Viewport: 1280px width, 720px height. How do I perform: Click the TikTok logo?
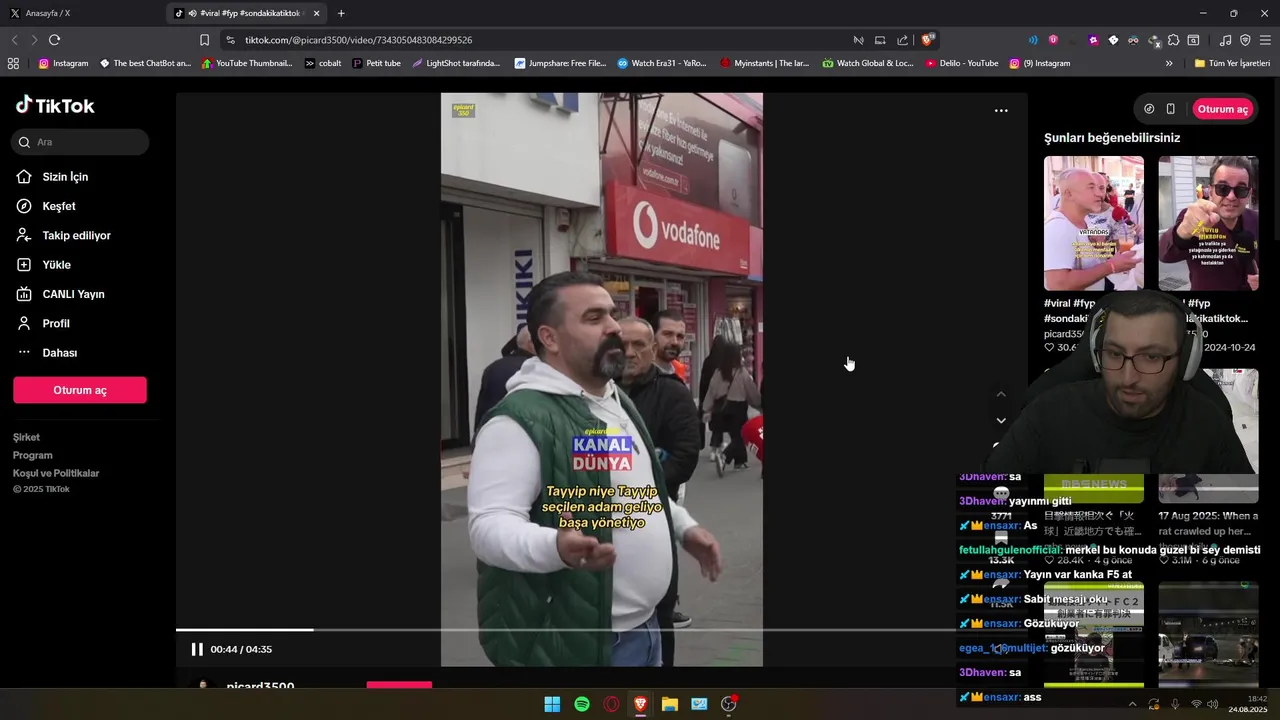(x=55, y=105)
